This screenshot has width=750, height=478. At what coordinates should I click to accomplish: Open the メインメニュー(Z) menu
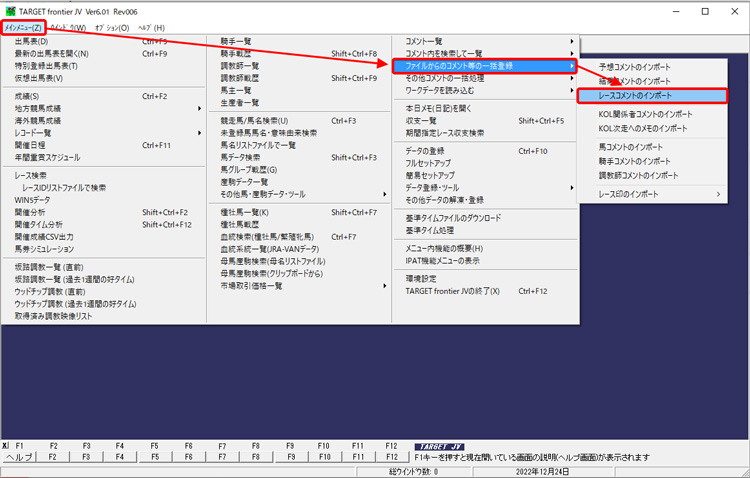(x=23, y=27)
